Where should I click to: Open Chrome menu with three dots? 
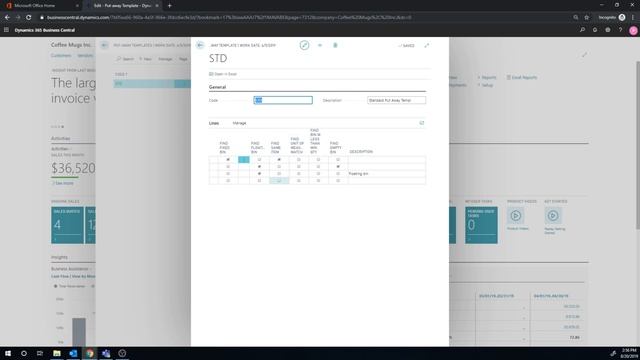point(633,17)
